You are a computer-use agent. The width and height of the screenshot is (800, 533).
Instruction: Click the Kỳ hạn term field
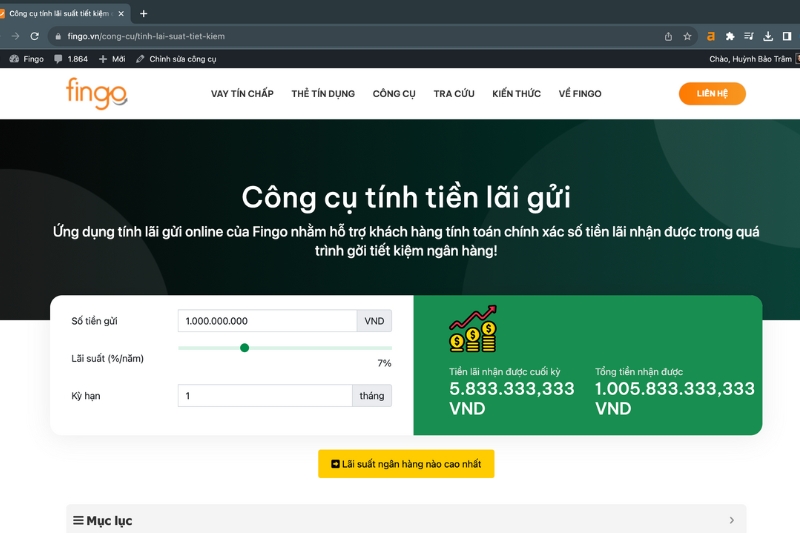[265, 396]
